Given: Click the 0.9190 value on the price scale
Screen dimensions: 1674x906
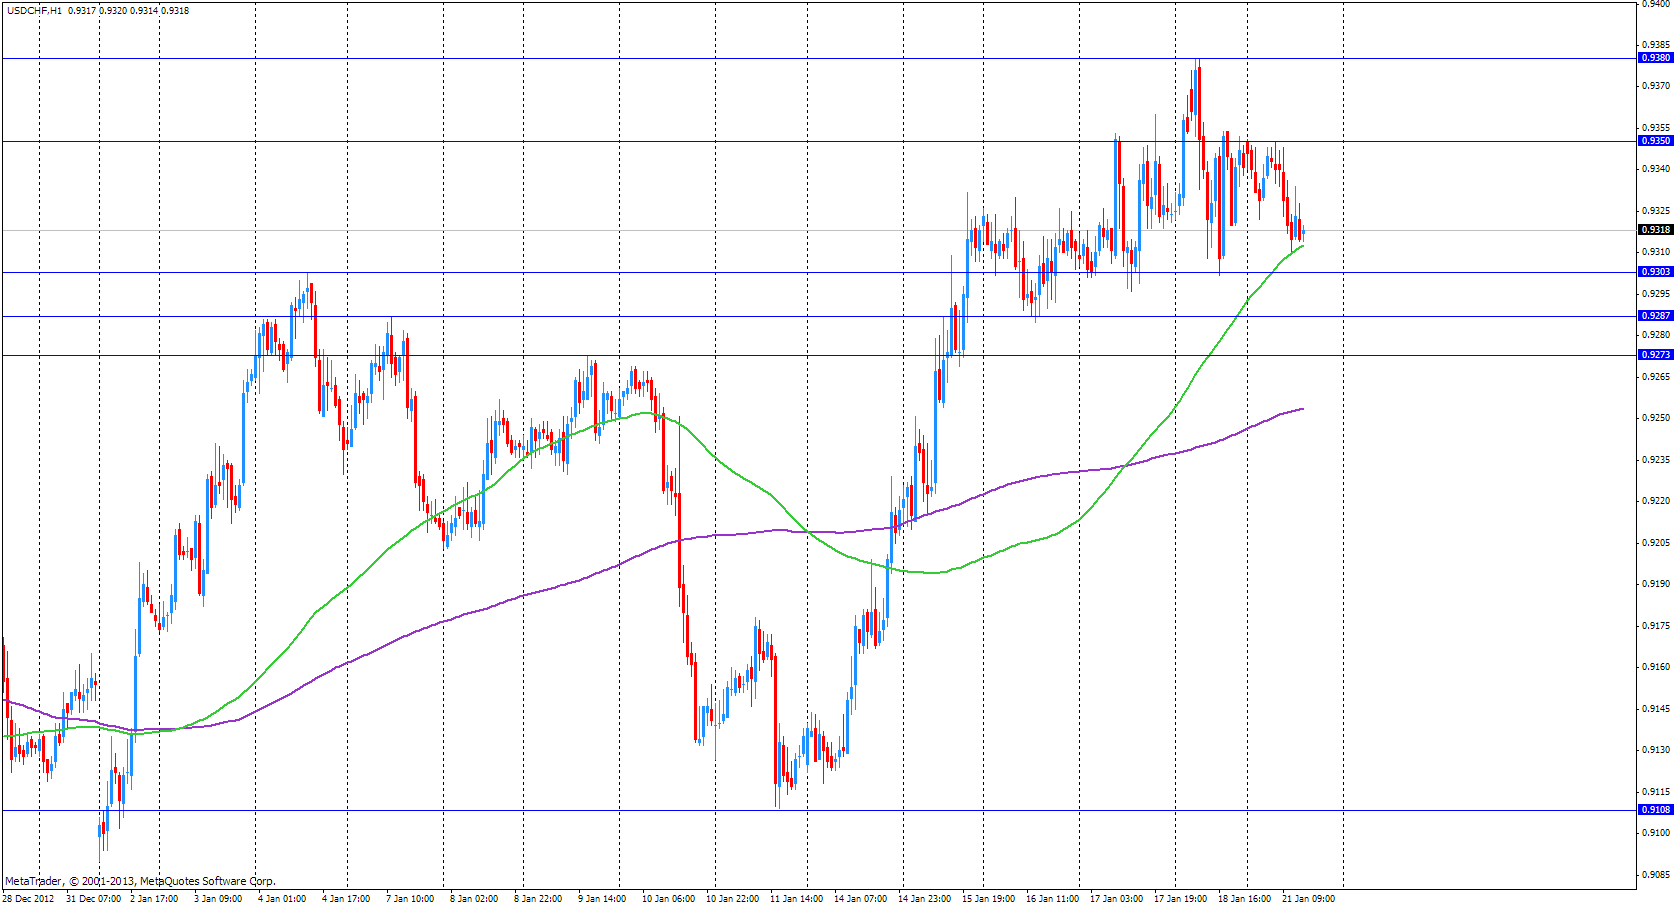Looking at the screenshot, I should (x=1656, y=584).
